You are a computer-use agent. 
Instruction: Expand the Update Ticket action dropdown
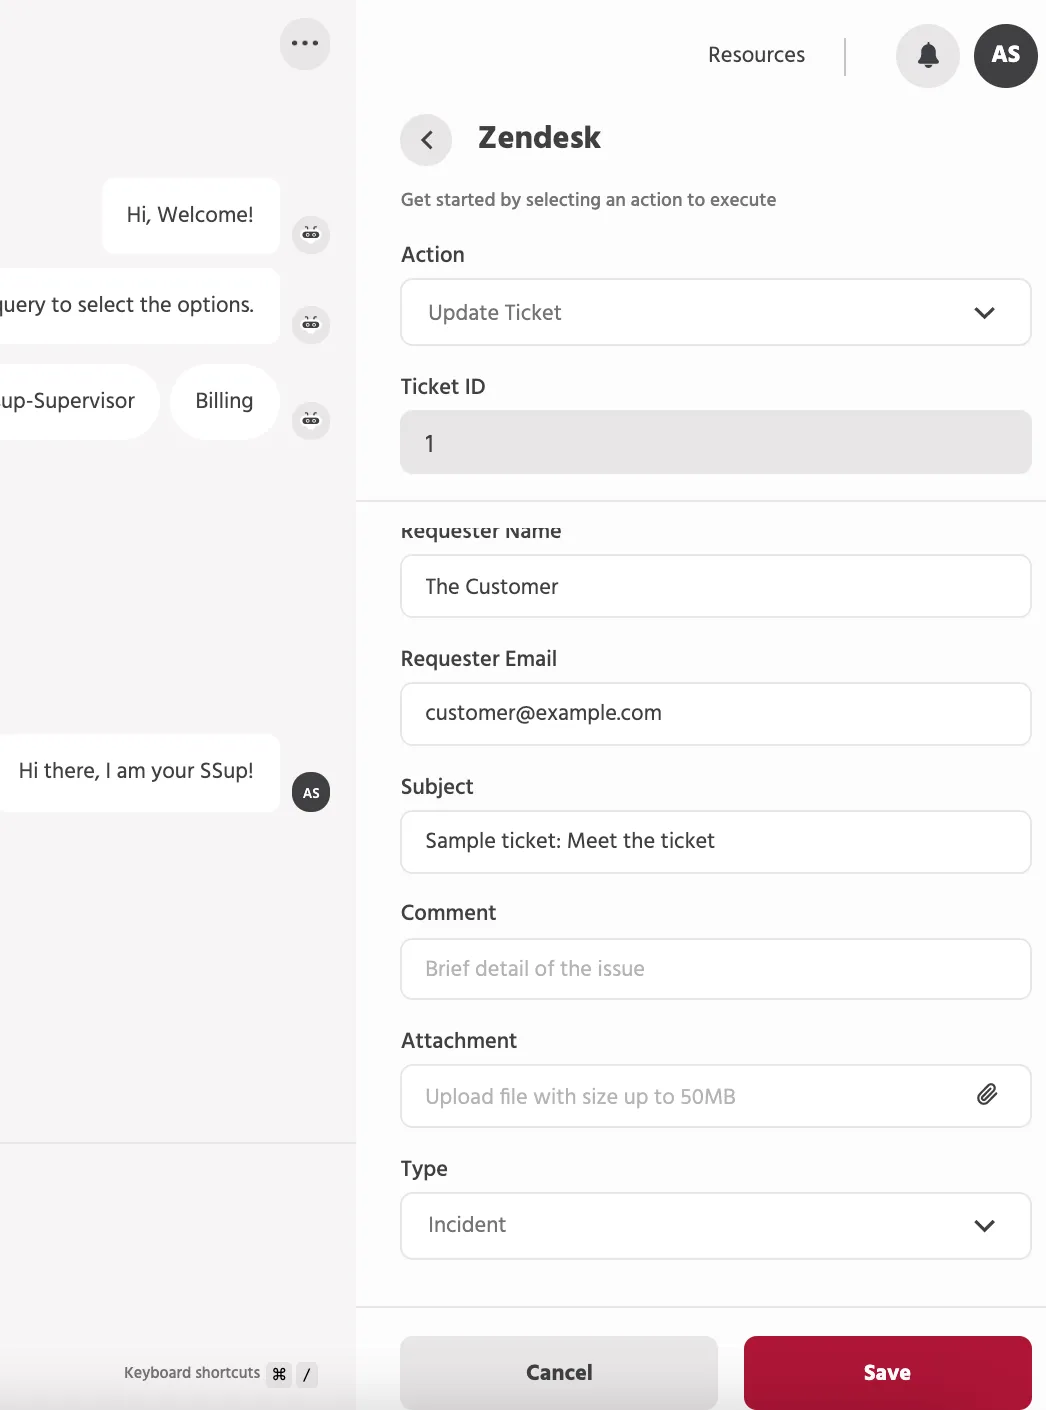click(716, 312)
